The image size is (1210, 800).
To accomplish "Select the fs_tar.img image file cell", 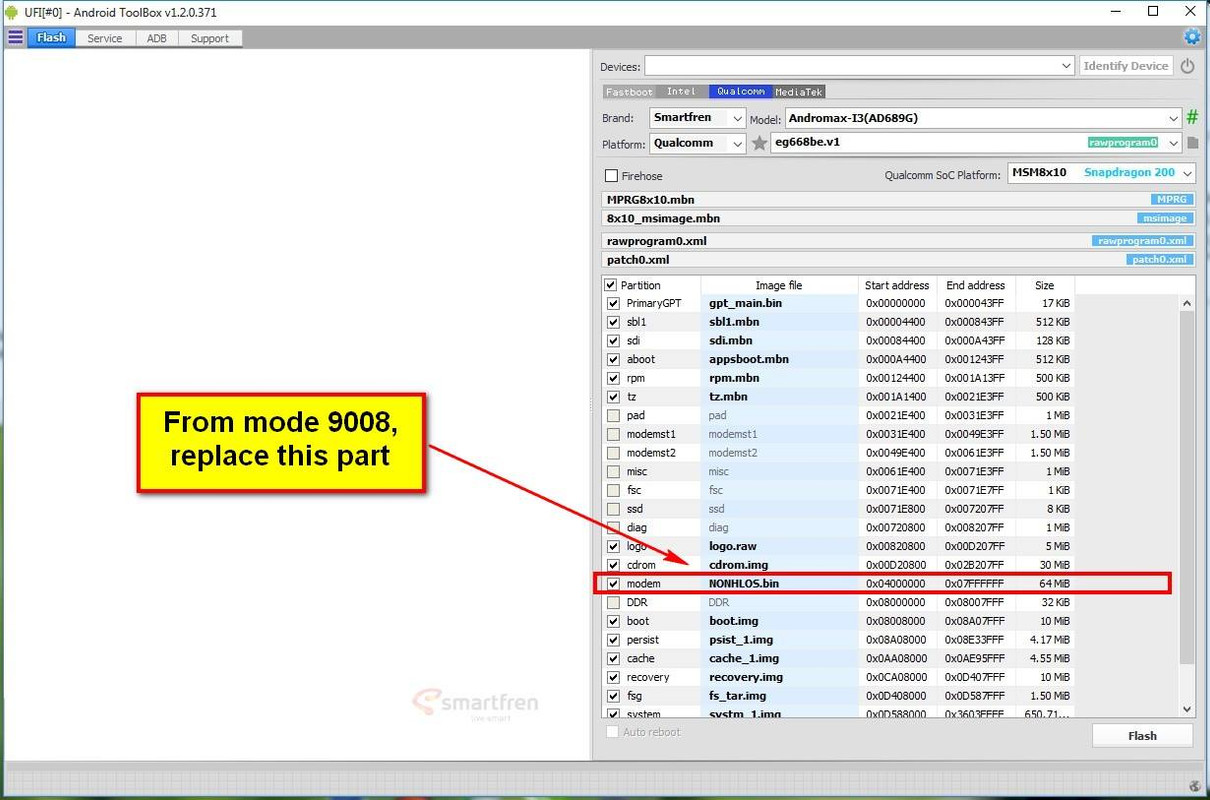I will (x=779, y=696).
